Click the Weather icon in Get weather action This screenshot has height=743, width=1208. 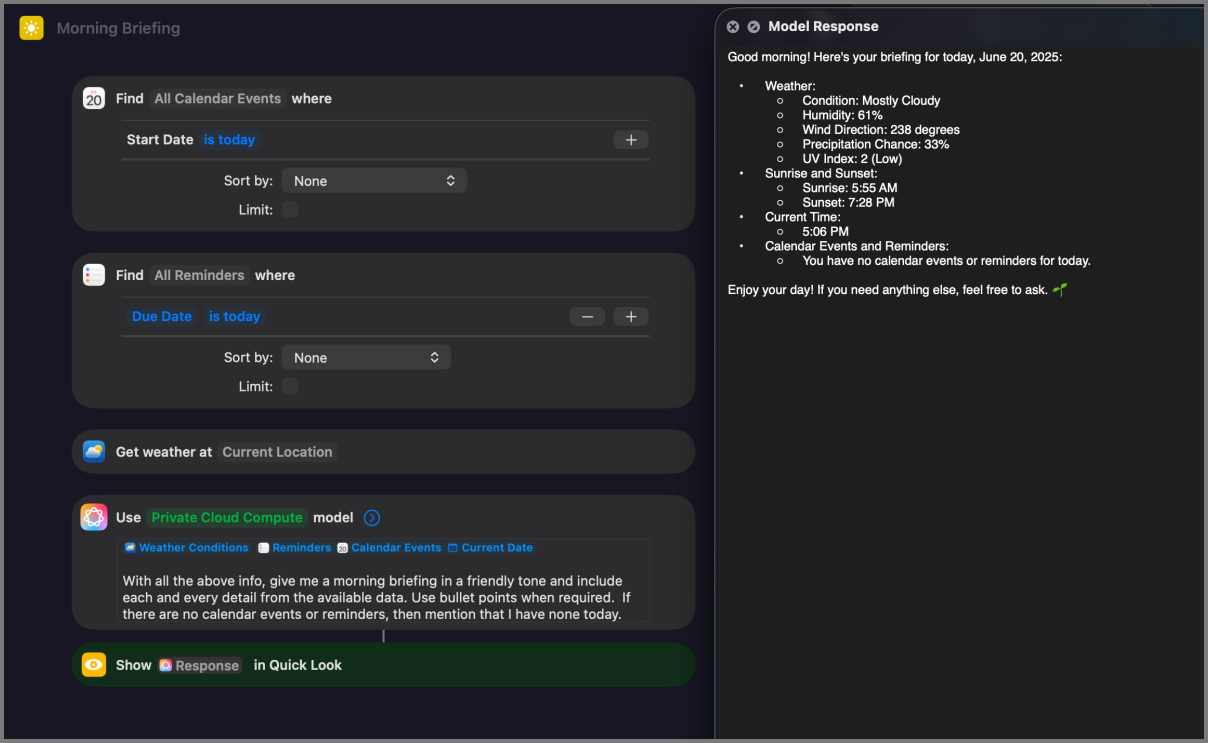coord(94,452)
